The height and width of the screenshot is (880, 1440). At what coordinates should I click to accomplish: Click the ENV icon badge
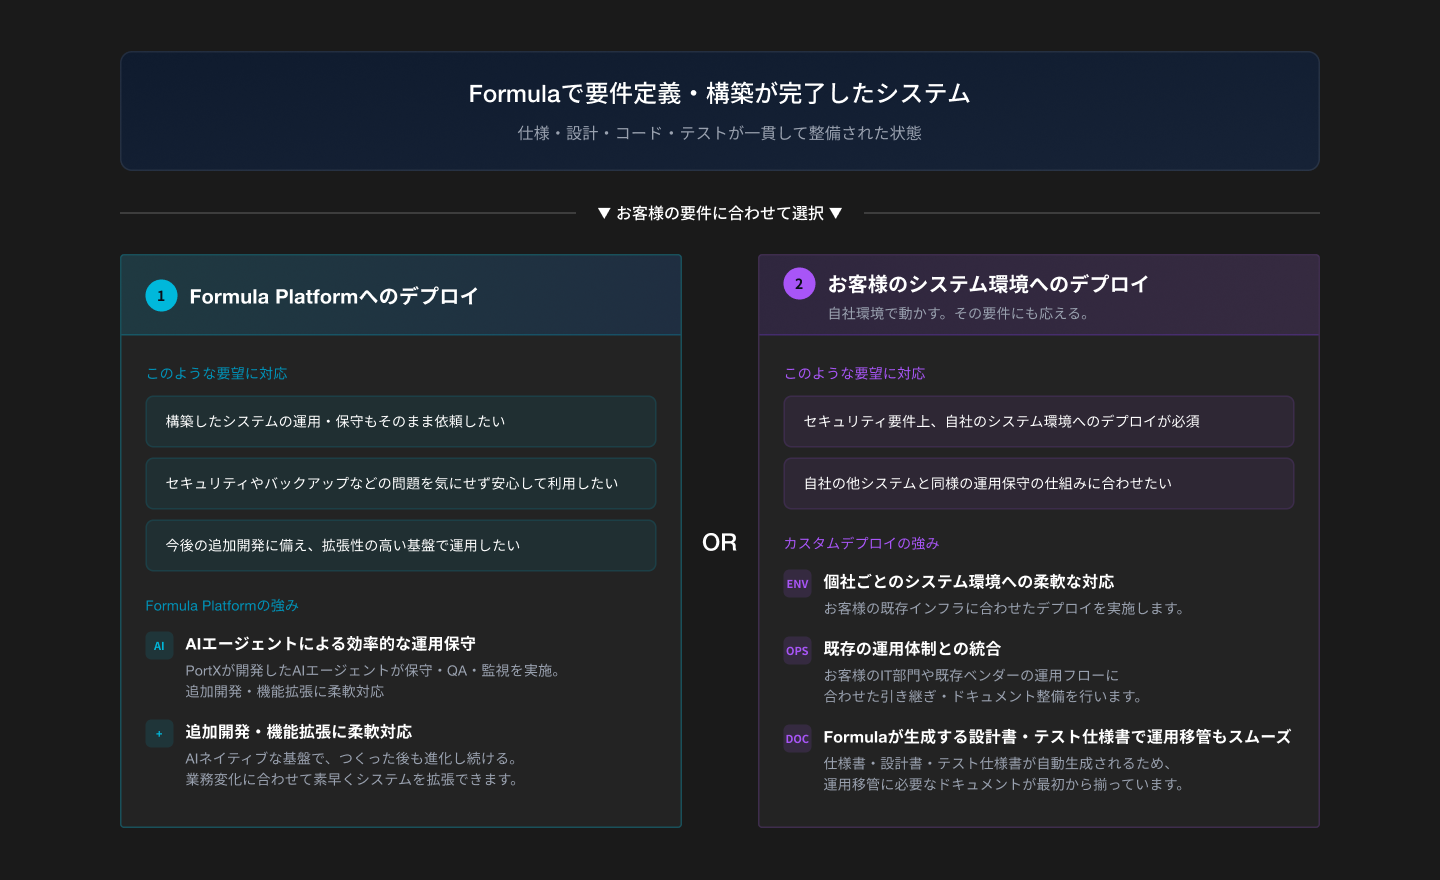click(x=797, y=584)
